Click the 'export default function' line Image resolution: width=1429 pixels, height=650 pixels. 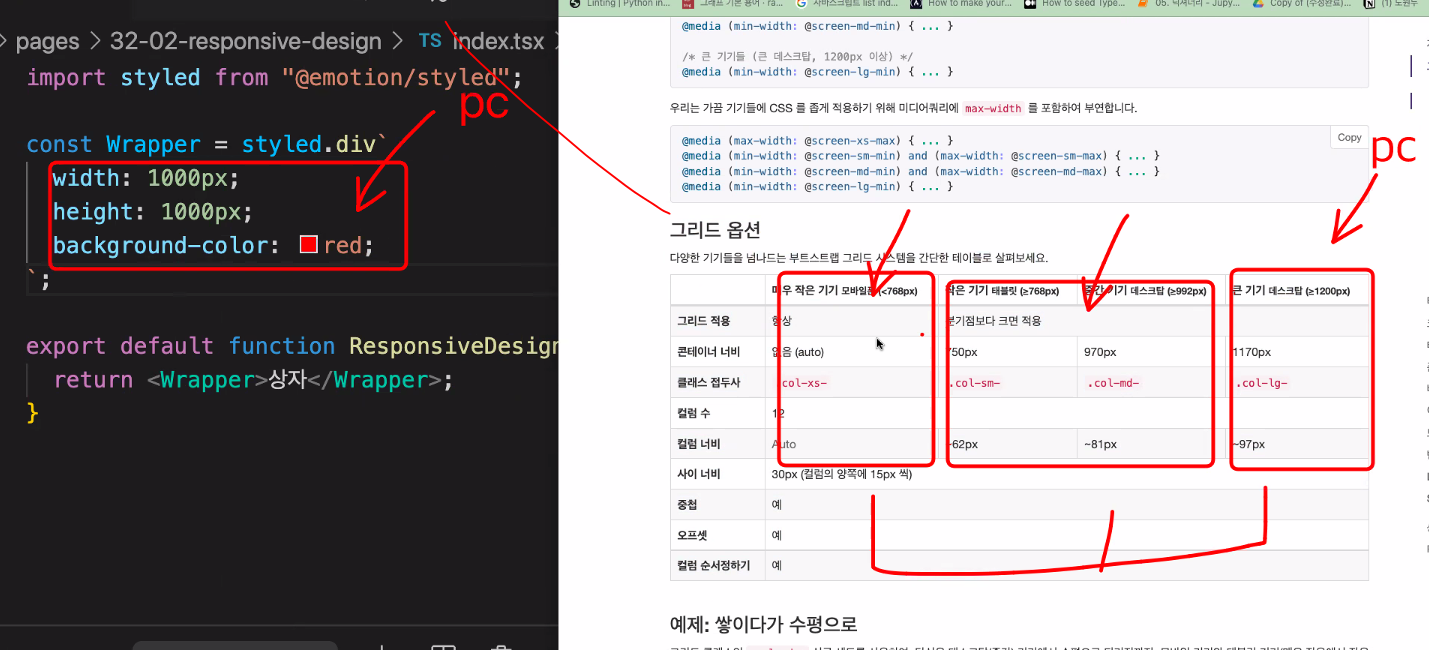pos(292,346)
